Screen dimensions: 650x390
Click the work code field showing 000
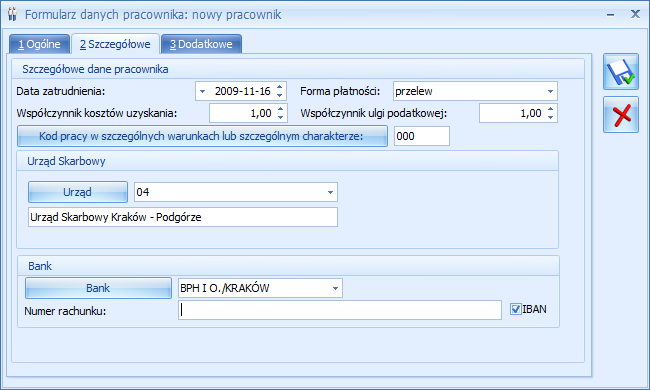pos(422,136)
